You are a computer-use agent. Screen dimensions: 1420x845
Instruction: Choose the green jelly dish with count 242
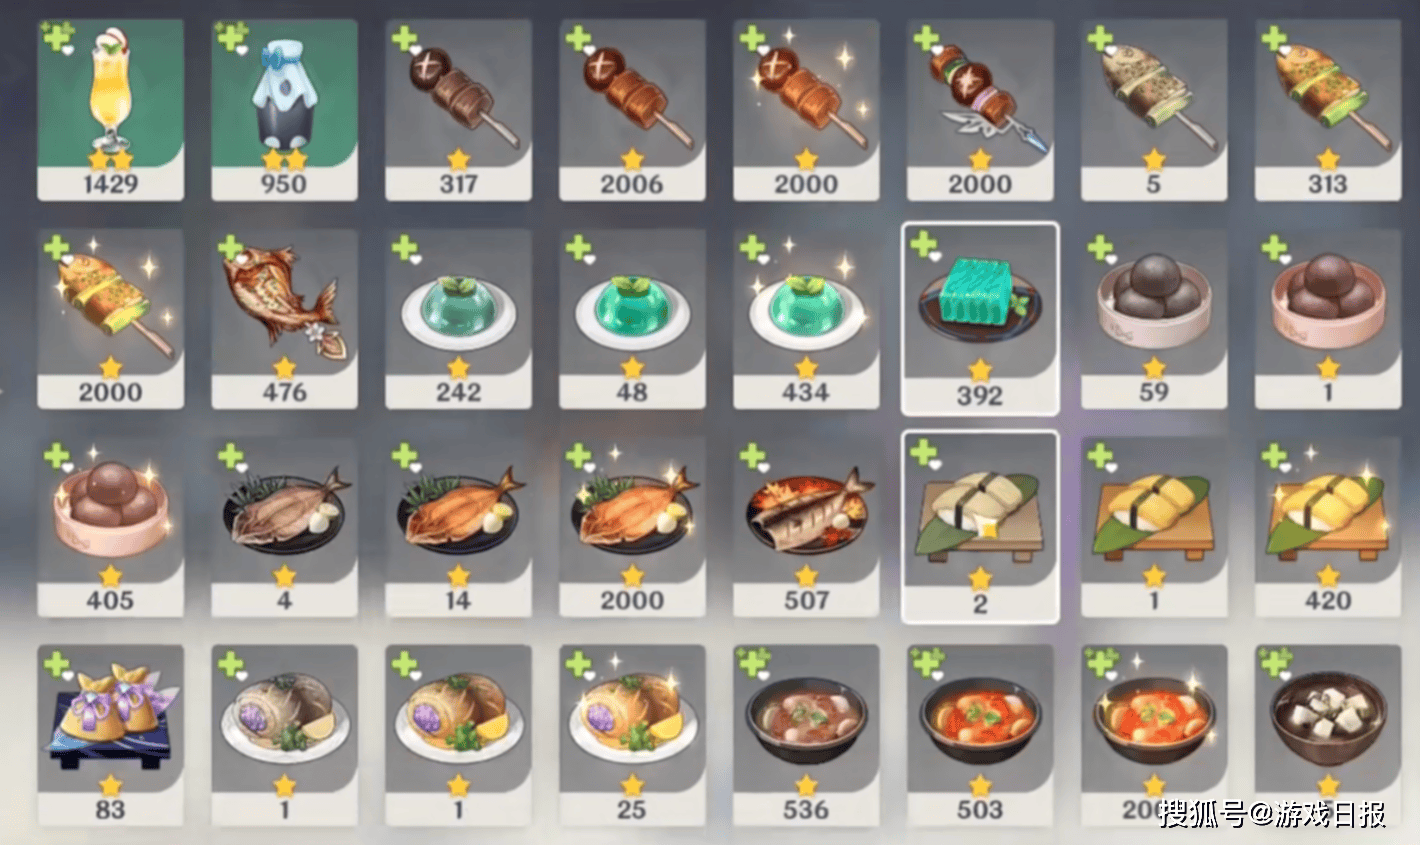(x=458, y=319)
